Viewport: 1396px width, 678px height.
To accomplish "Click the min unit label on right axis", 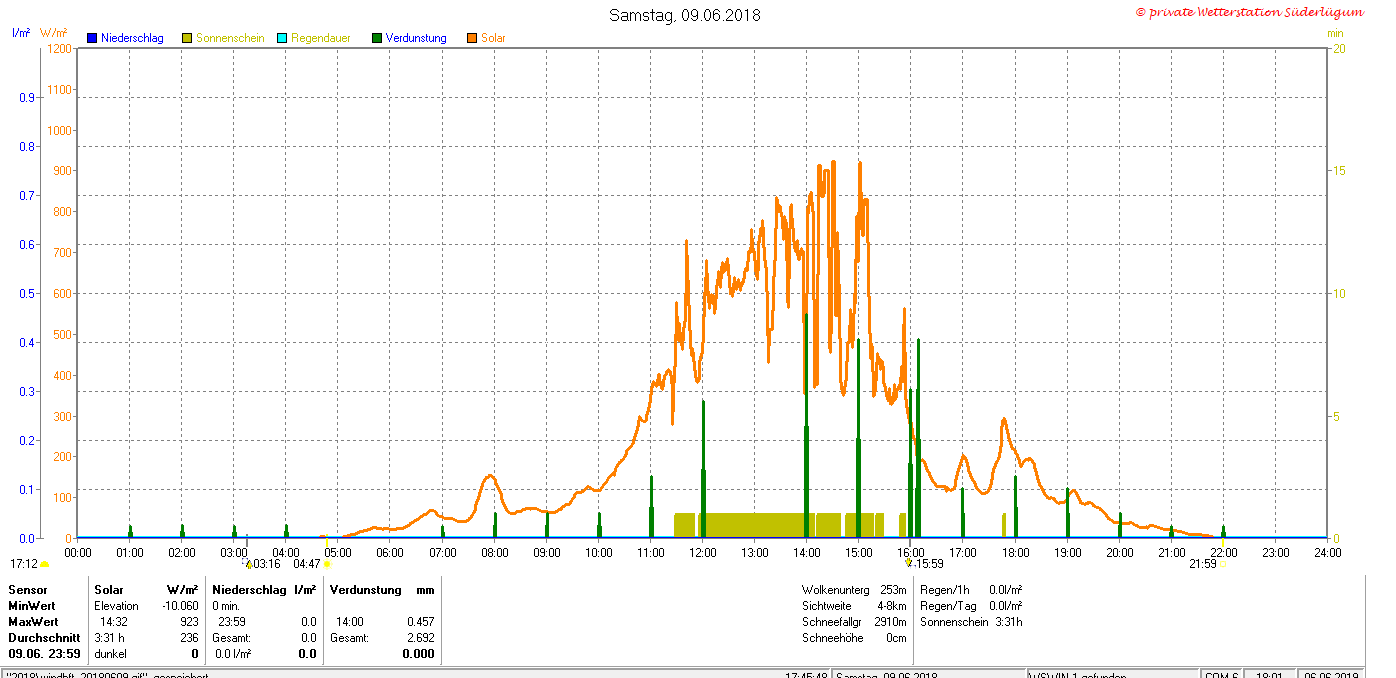I will click(x=1335, y=33).
